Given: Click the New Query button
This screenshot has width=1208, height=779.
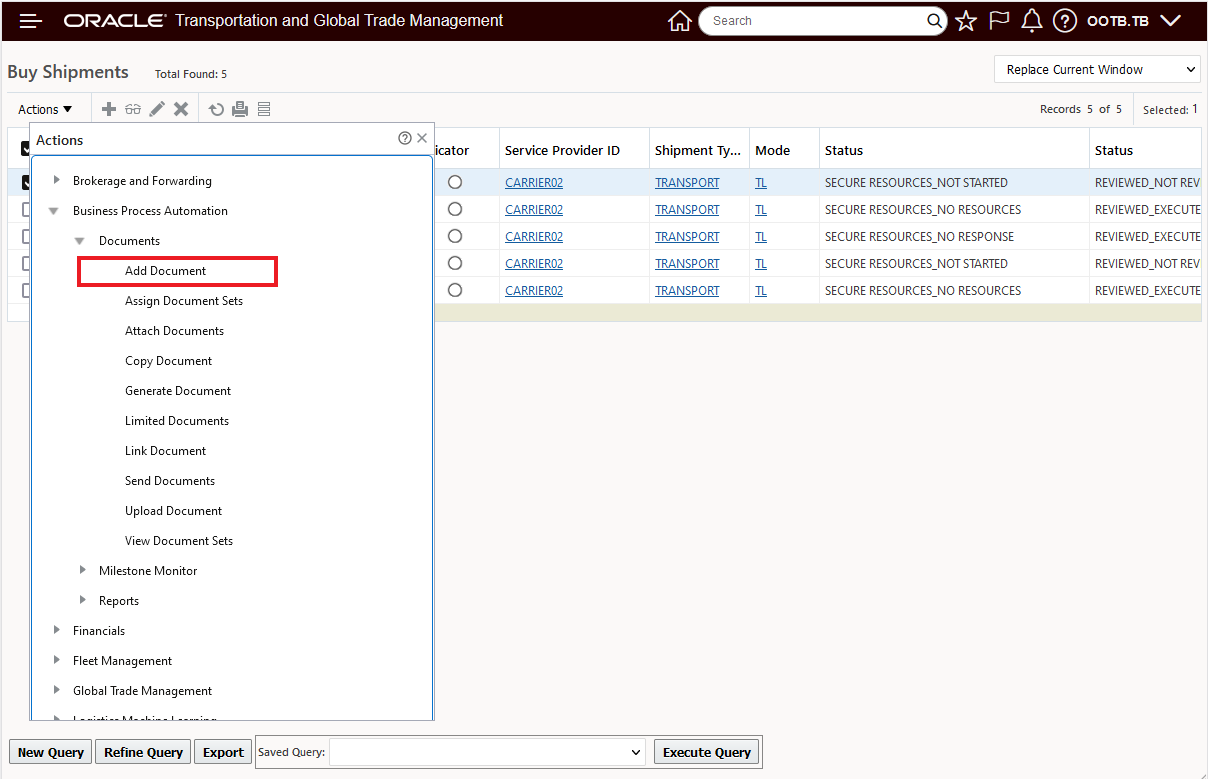Looking at the screenshot, I should (51, 752).
